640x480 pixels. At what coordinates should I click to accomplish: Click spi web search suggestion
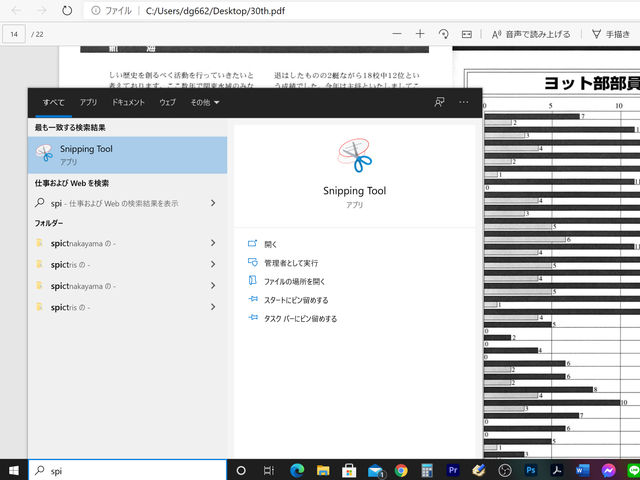coord(114,203)
